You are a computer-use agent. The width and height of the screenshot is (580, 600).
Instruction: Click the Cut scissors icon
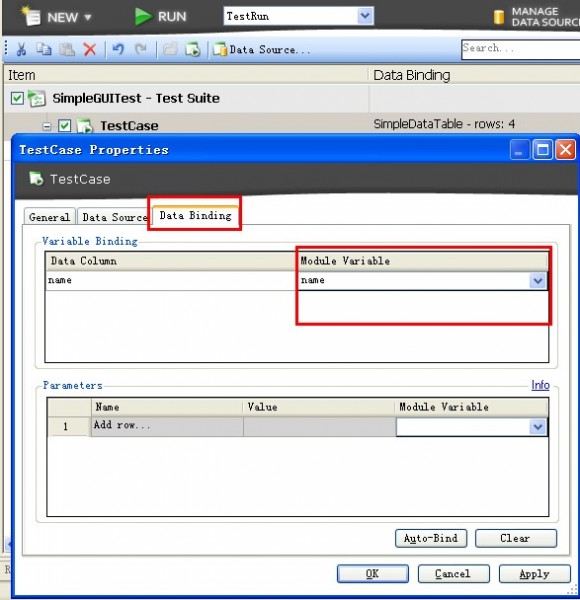(x=21, y=49)
